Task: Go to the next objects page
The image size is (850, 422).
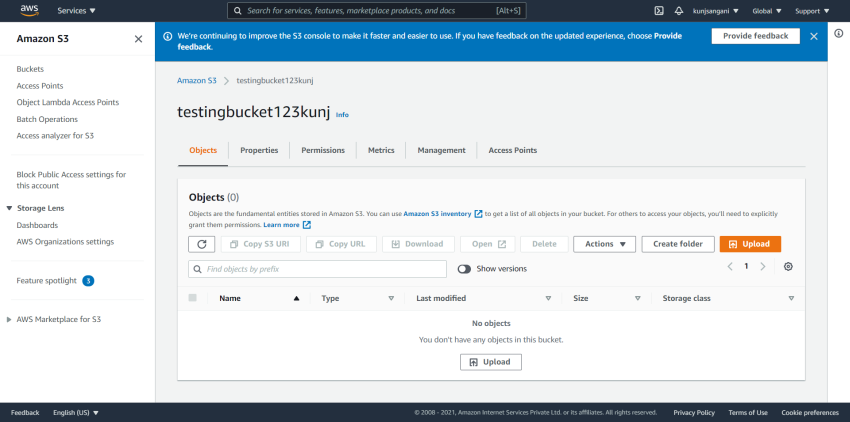Action: pyautogui.click(x=763, y=266)
